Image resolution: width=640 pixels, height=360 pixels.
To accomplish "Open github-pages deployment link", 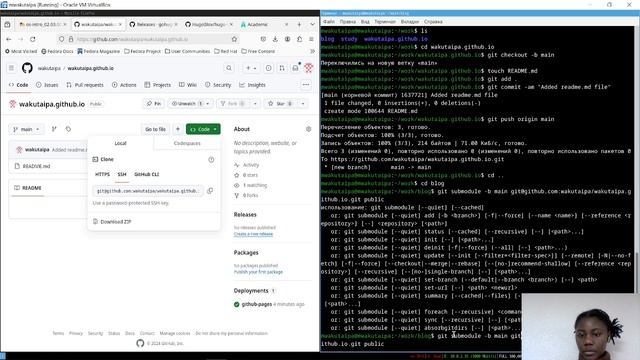I will click(x=257, y=304).
